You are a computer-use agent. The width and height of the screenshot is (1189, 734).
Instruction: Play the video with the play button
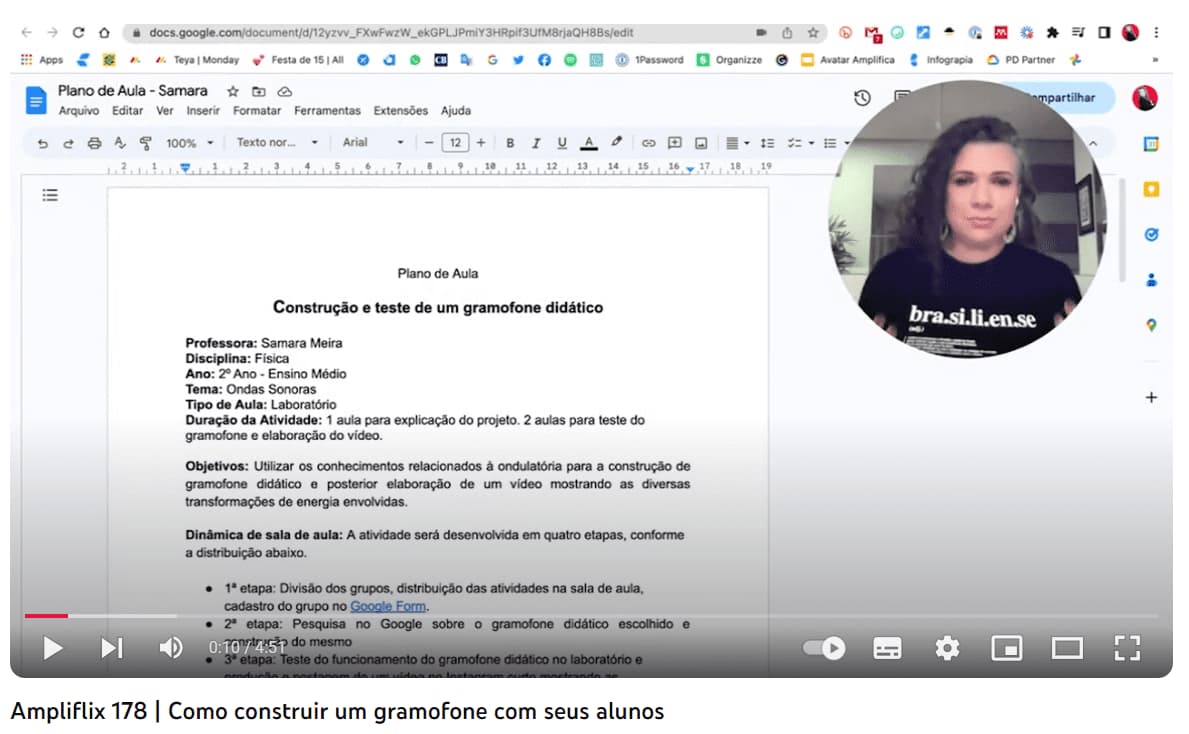click(52, 648)
